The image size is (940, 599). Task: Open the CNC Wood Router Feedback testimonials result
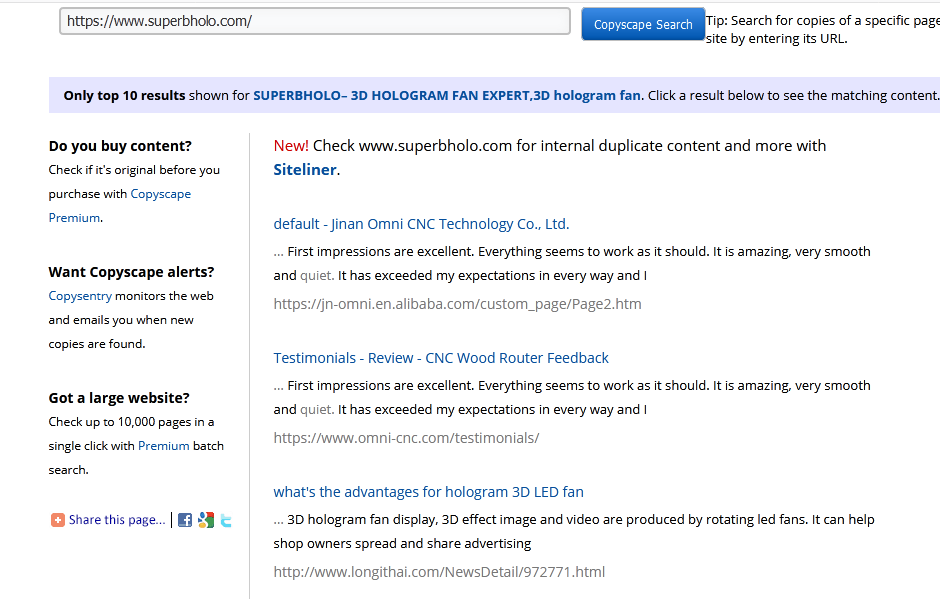441,358
